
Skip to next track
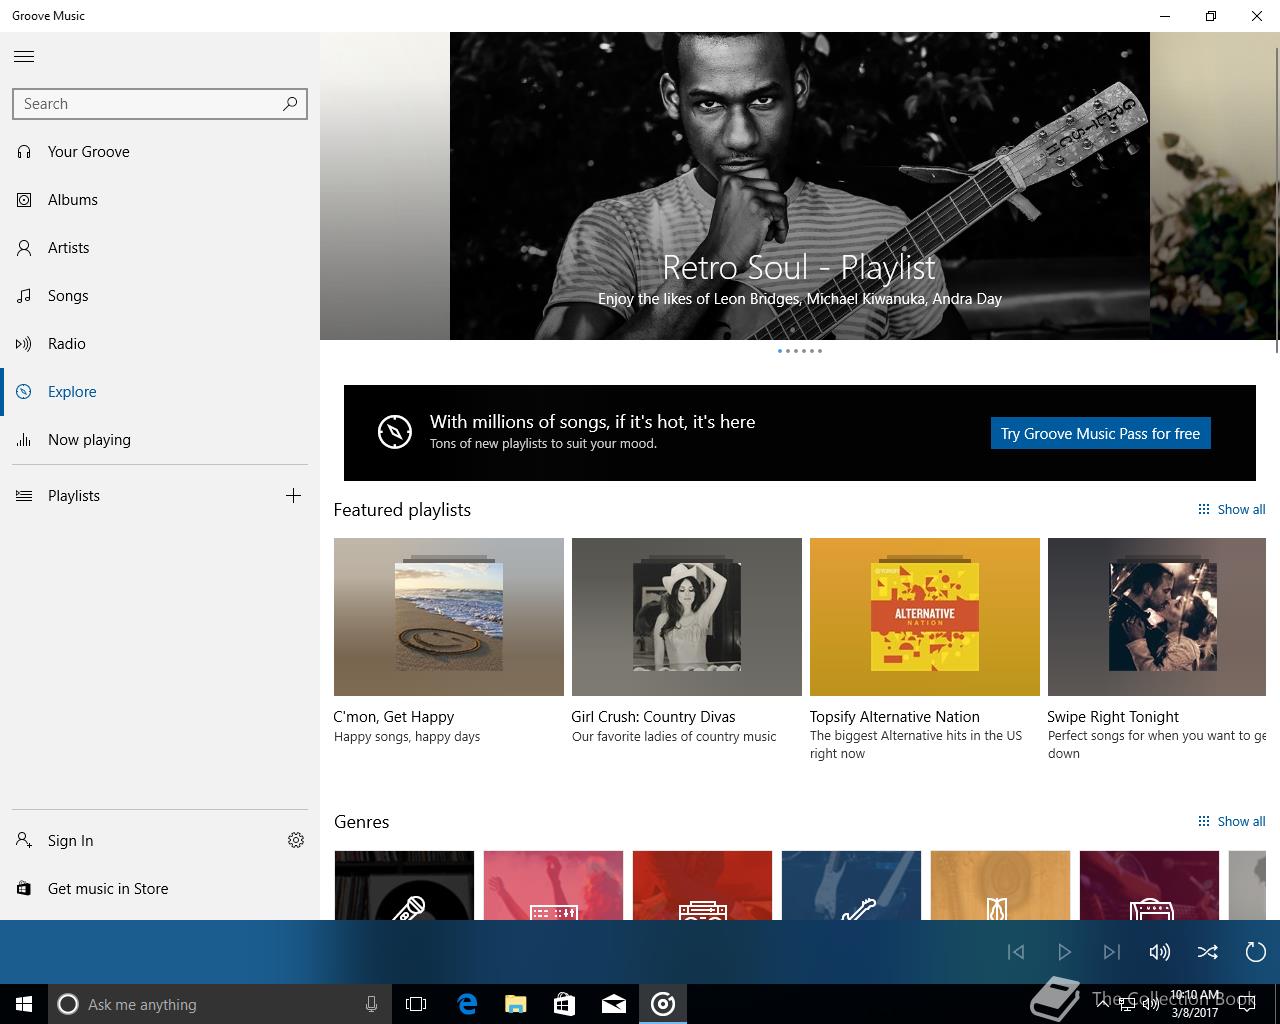(1112, 952)
